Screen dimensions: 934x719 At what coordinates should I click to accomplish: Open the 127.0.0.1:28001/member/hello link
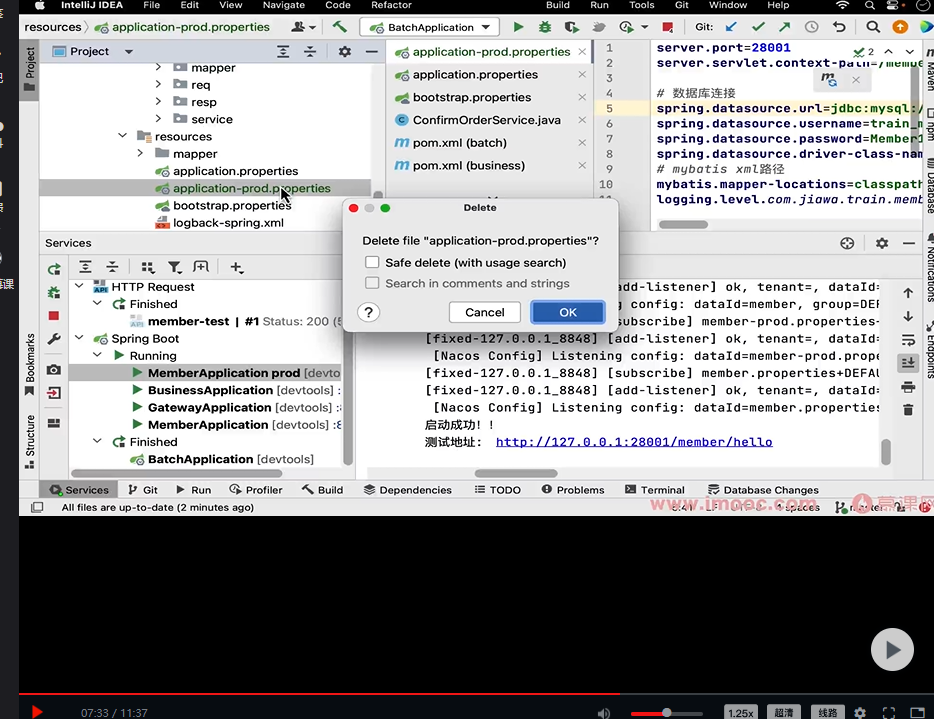[x=634, y=442]
